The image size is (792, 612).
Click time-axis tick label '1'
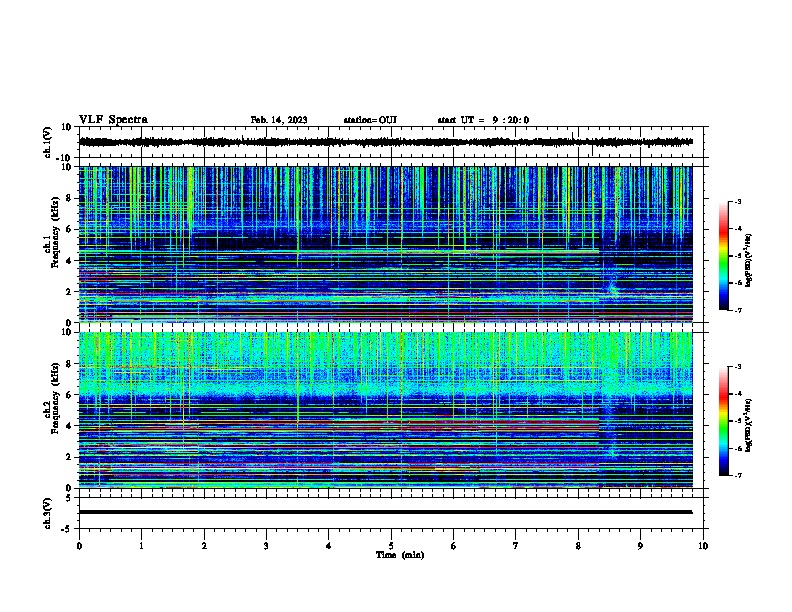click(x=141, y=546)
